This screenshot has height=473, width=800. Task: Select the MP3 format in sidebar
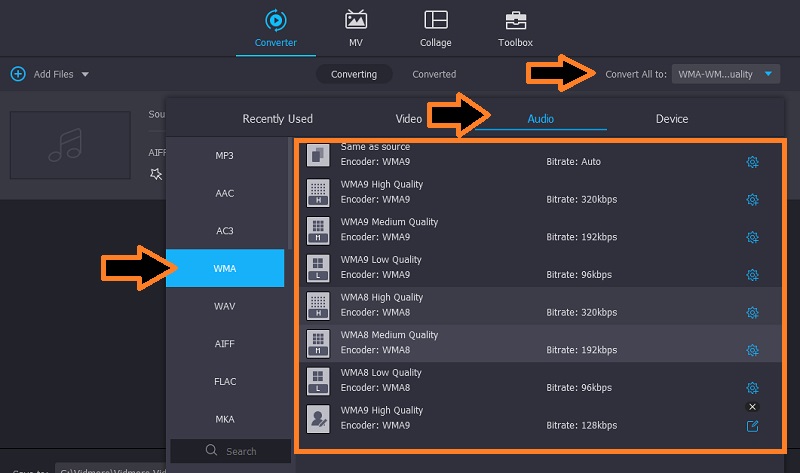pos(225,156)
